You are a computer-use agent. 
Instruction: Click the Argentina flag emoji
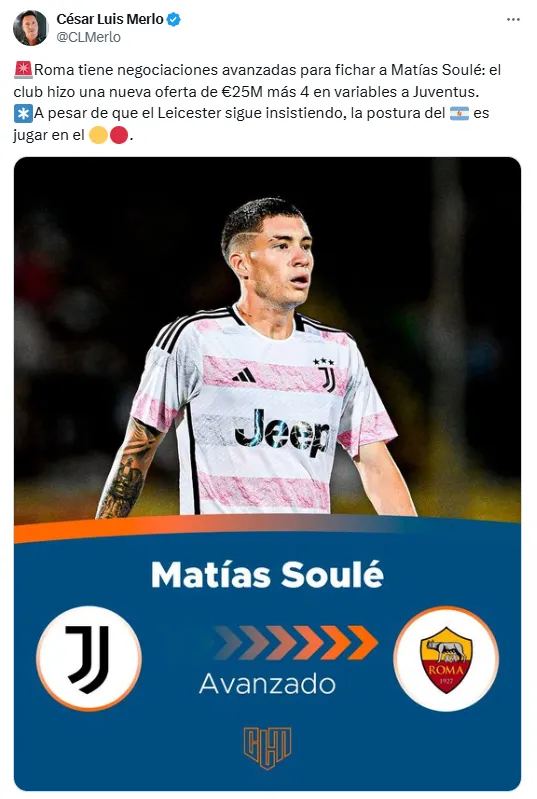[459, 113]
